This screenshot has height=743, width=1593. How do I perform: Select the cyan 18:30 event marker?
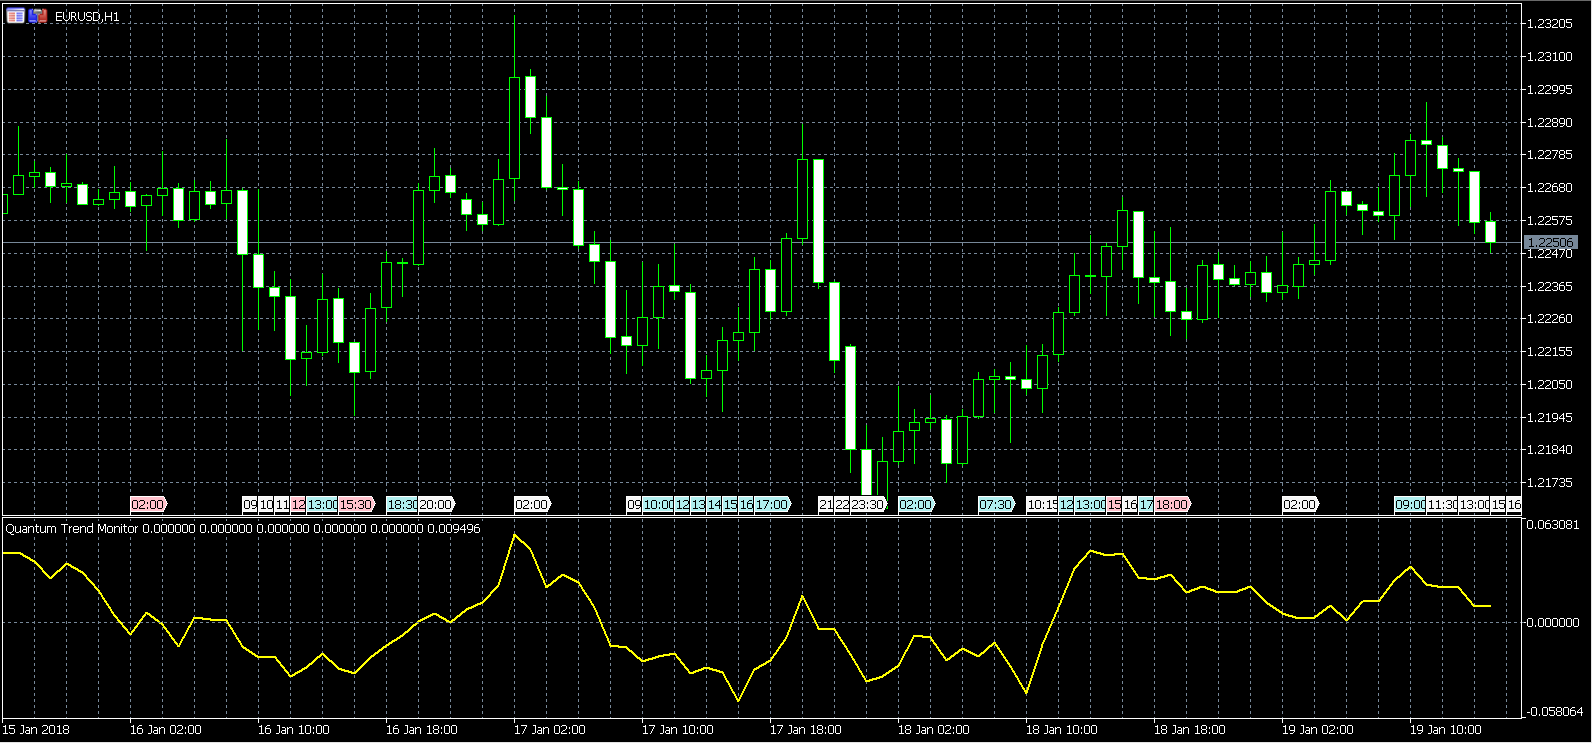401,505
